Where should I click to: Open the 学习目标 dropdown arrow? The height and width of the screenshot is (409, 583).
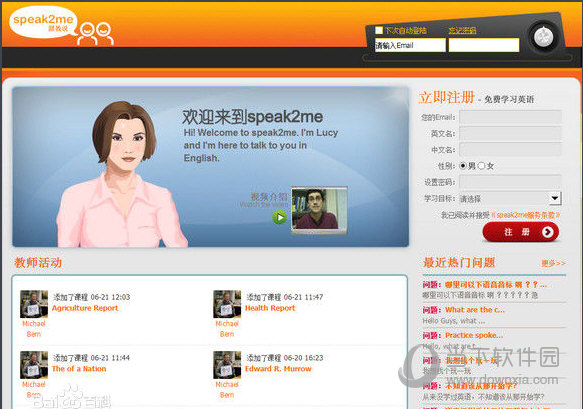click(x=555, y=198)
